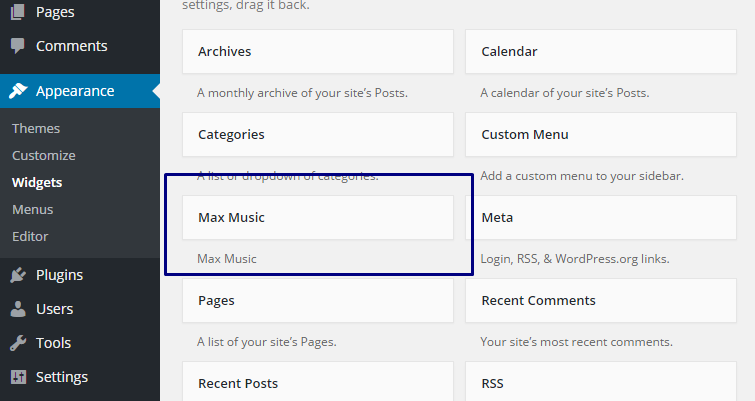Screen dimensions: 755x401
Task: Click the Users person icon
Action: 18,309
